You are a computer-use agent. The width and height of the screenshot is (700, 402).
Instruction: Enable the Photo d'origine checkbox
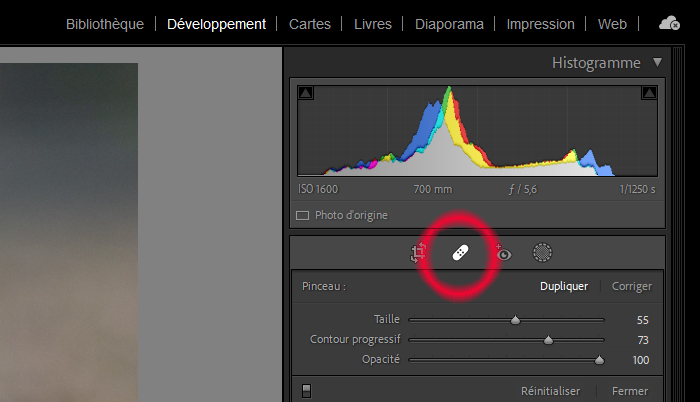(303, 215)
